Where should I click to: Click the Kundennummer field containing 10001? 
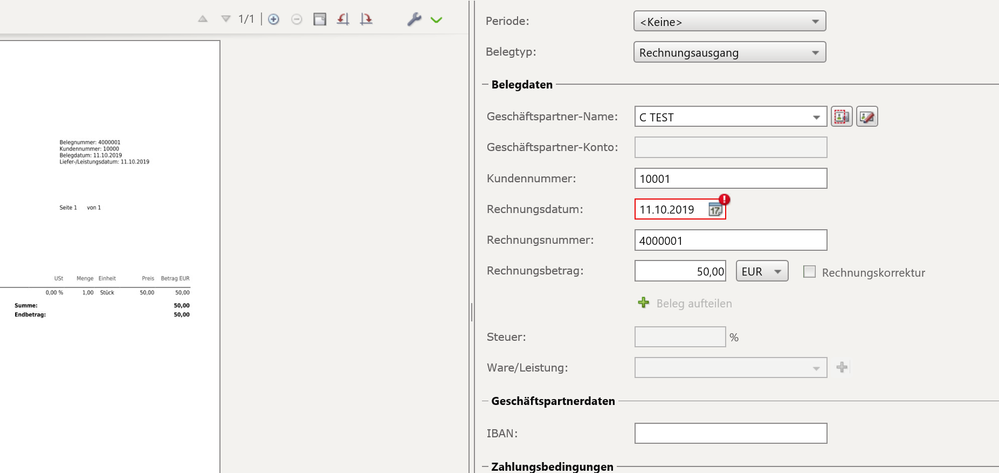(x=731, y=178)
